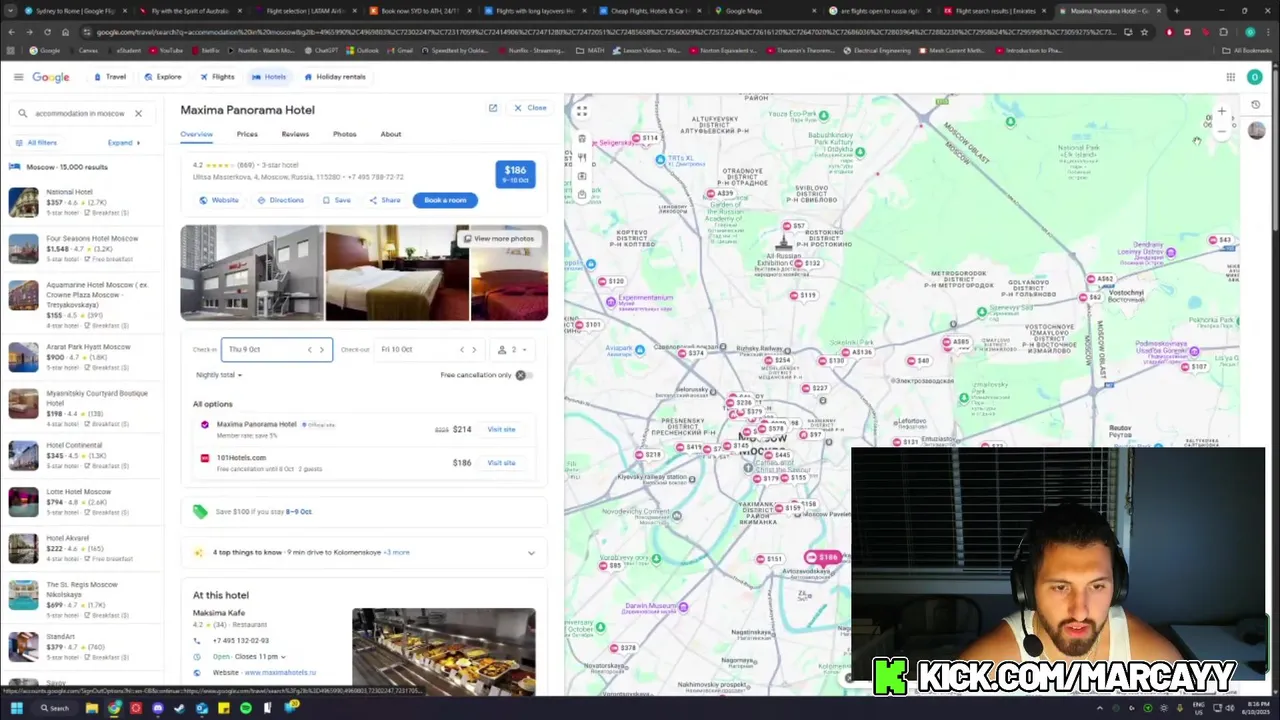Open the hotel exterior photo
1280x720 pixels.
click(252, 273)
